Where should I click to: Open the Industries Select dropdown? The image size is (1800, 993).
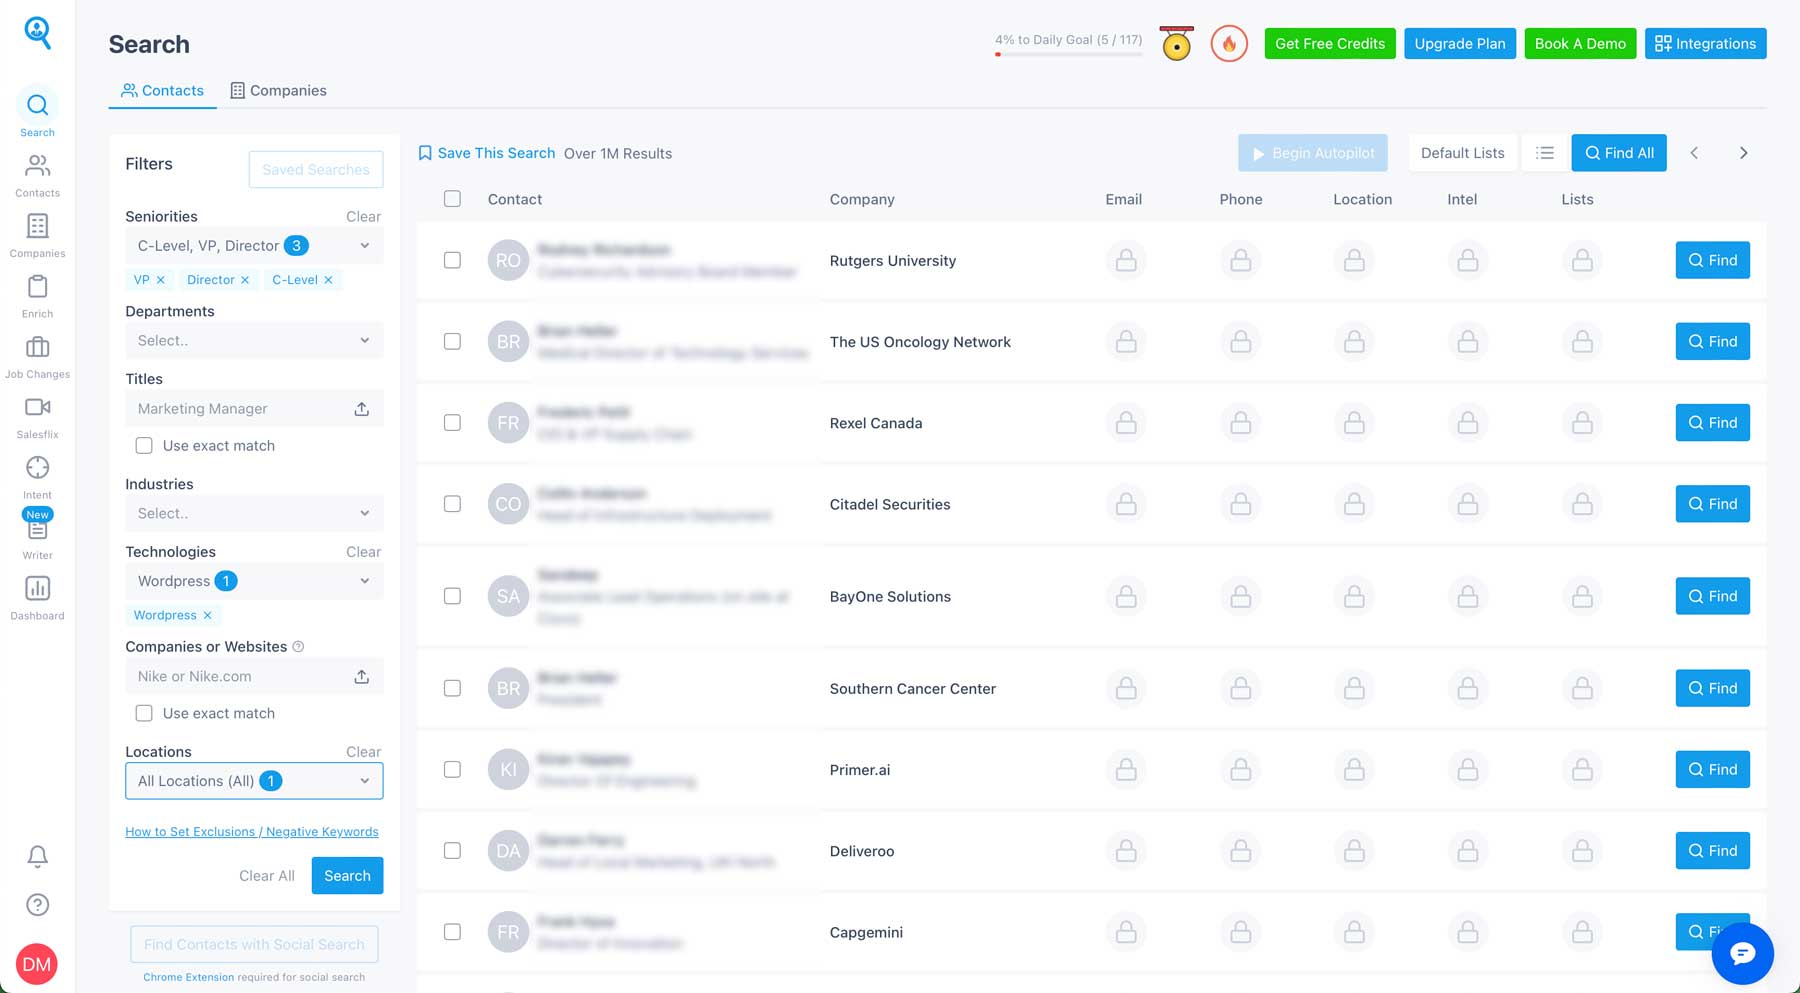[x=253, y=513]
